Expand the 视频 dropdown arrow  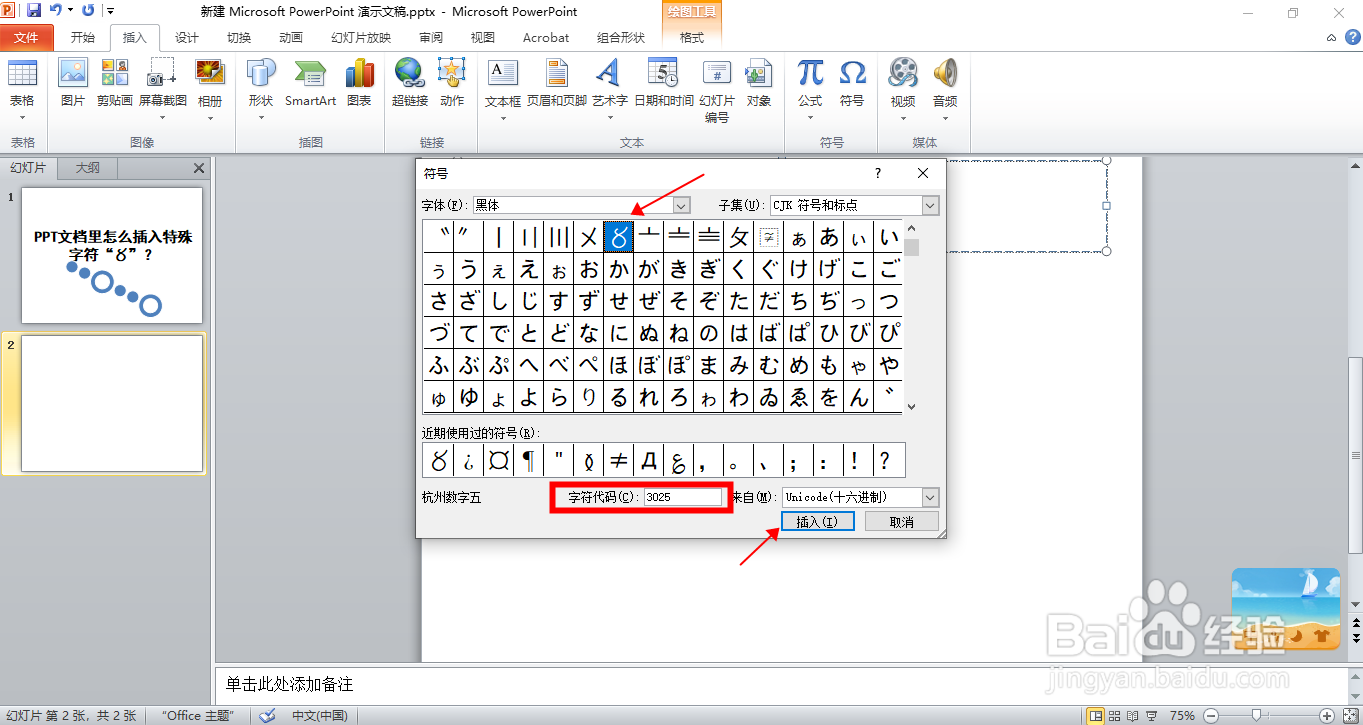coord(903,118)
